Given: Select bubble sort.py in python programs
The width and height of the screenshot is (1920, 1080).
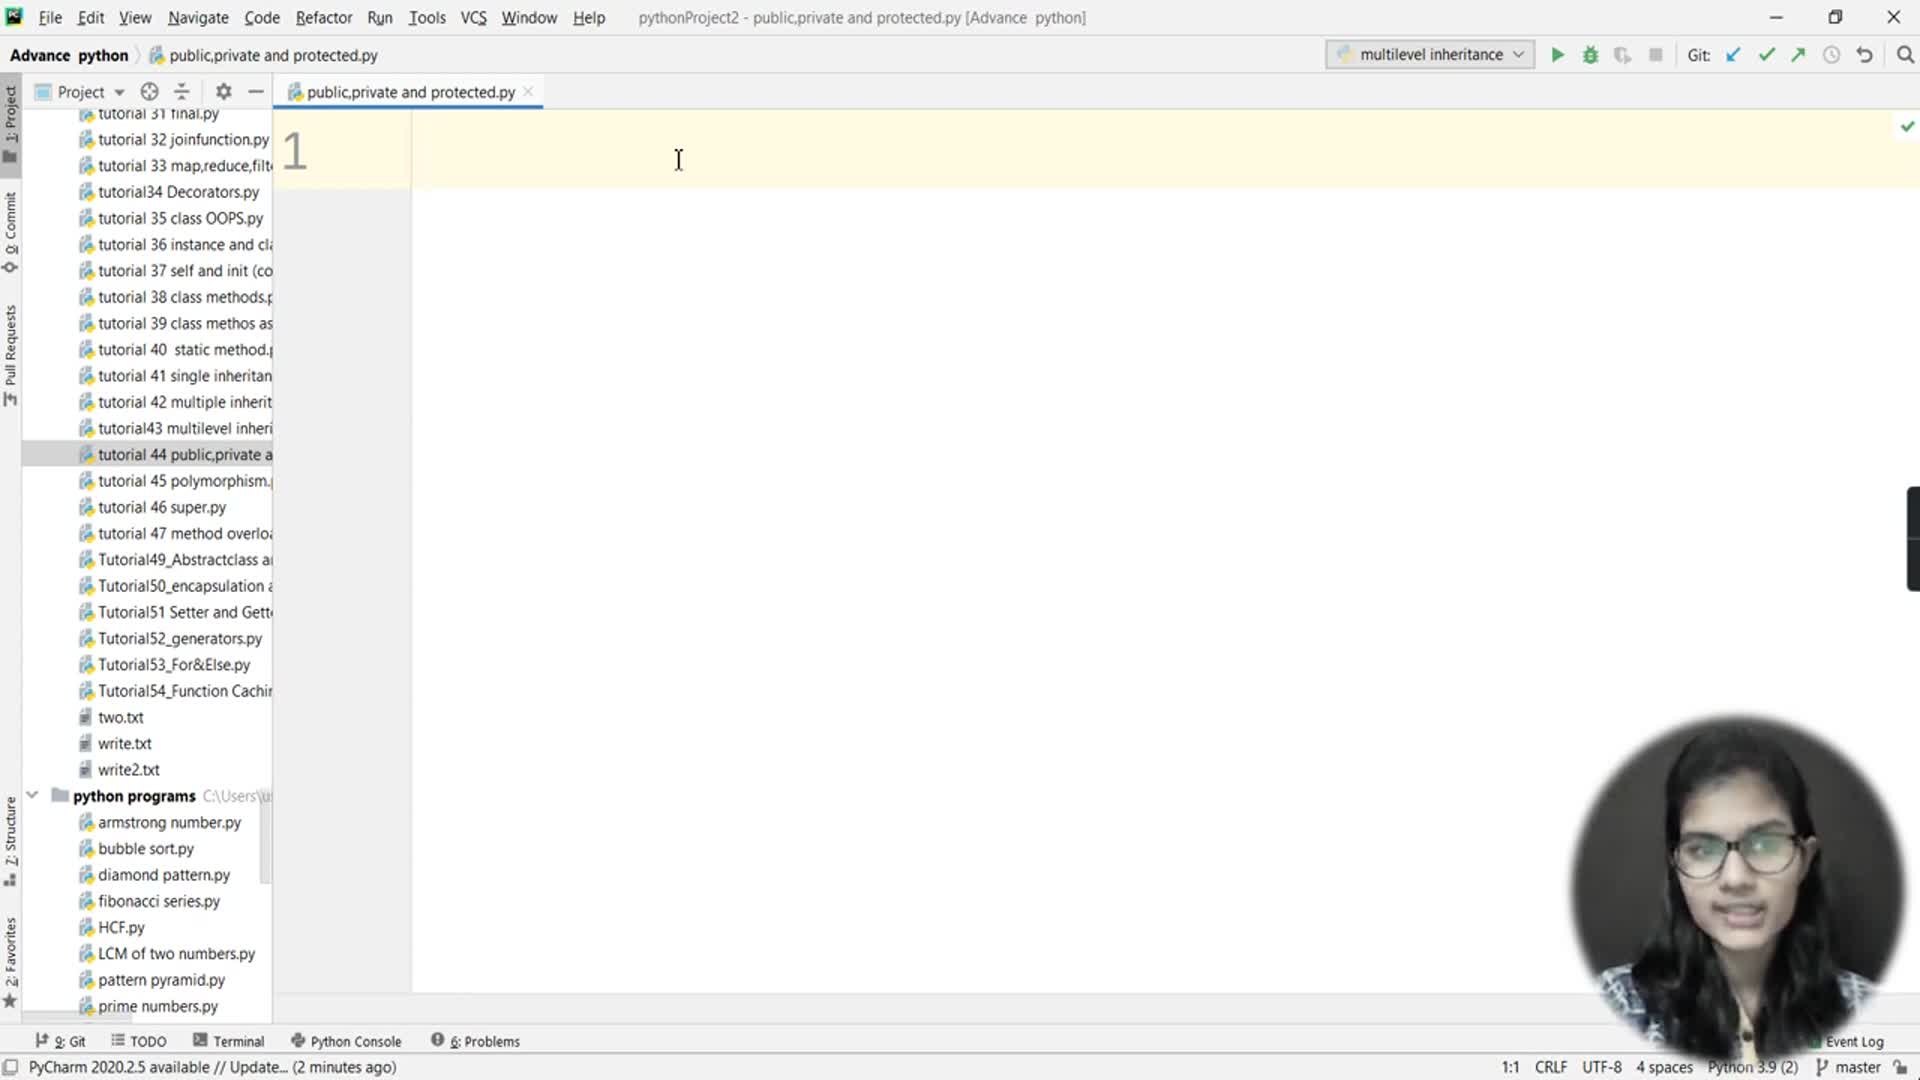Looking at the screenshot, I should [x=137, y=848].
